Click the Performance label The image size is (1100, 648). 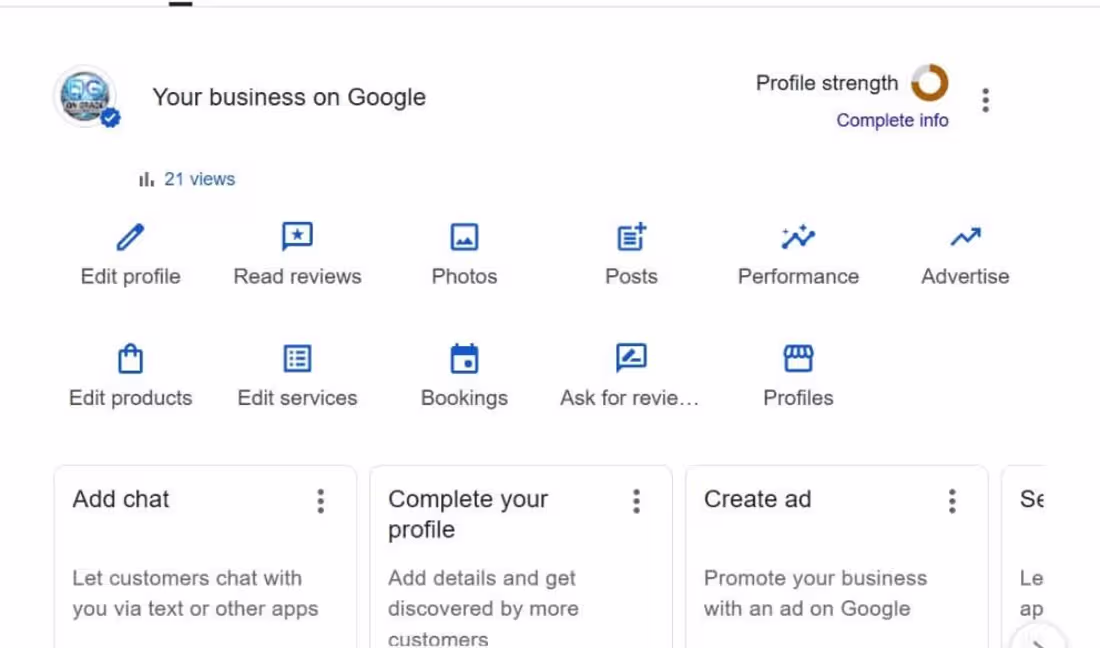coord(798,277)
